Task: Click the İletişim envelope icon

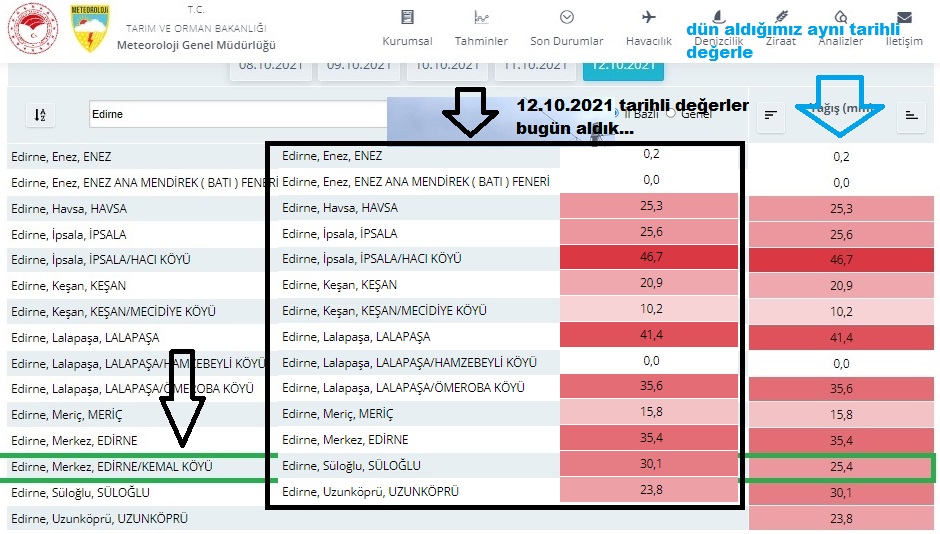Action: (x=904, y=17)
